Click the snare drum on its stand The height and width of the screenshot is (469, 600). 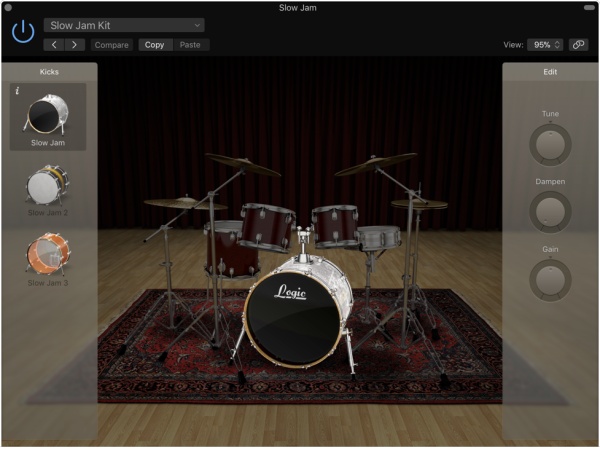coord(378,238)
